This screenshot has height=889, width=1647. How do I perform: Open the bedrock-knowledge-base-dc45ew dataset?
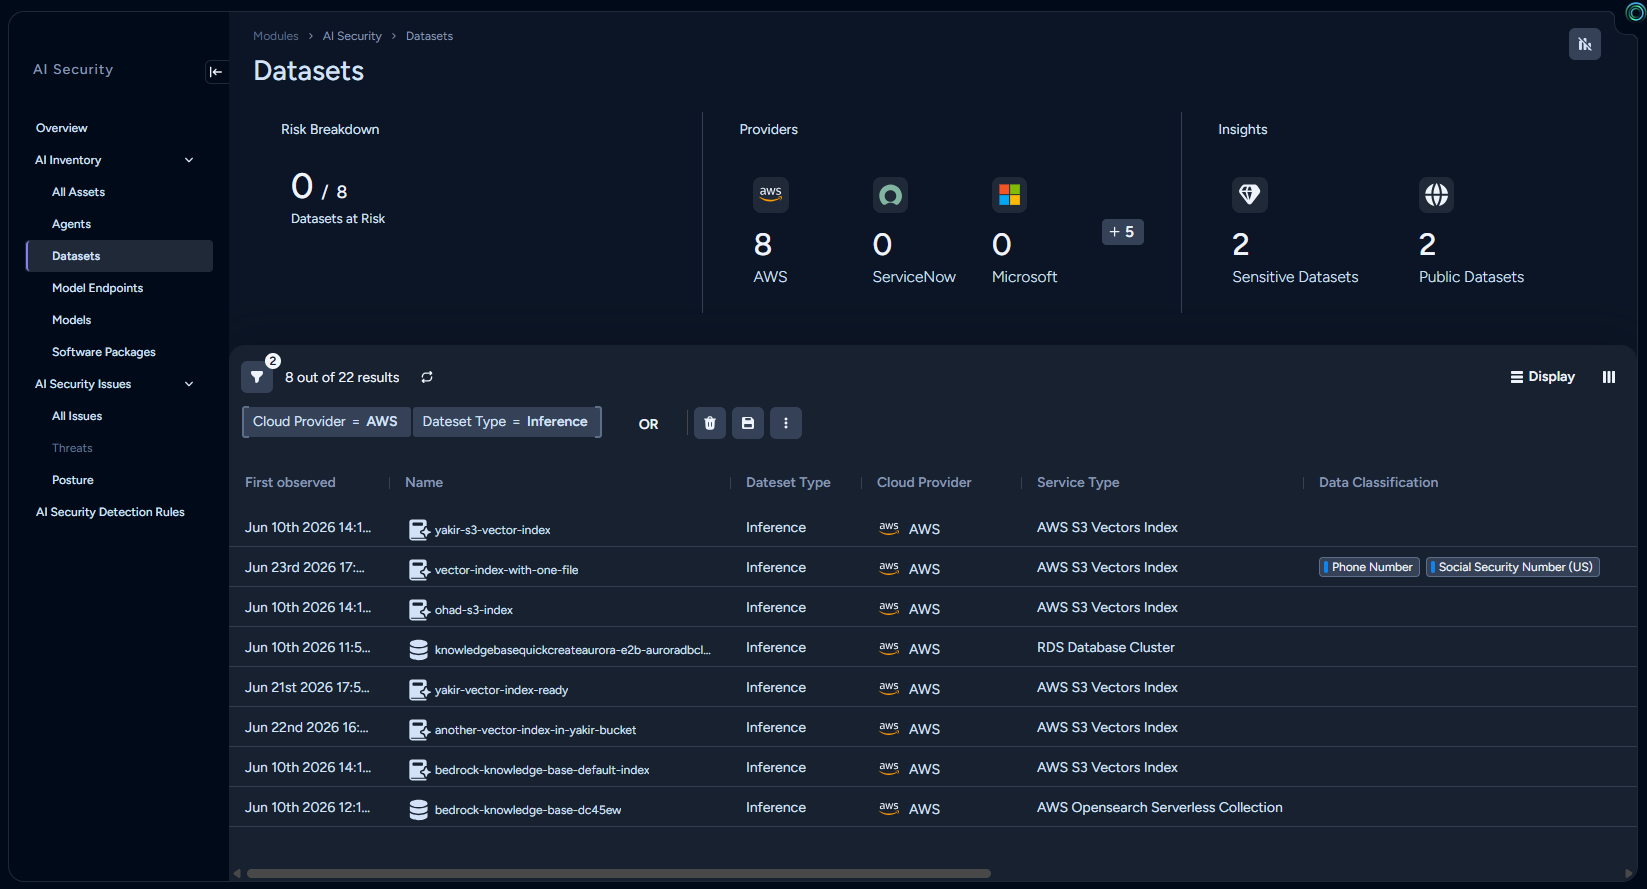(x=528, y=810)
